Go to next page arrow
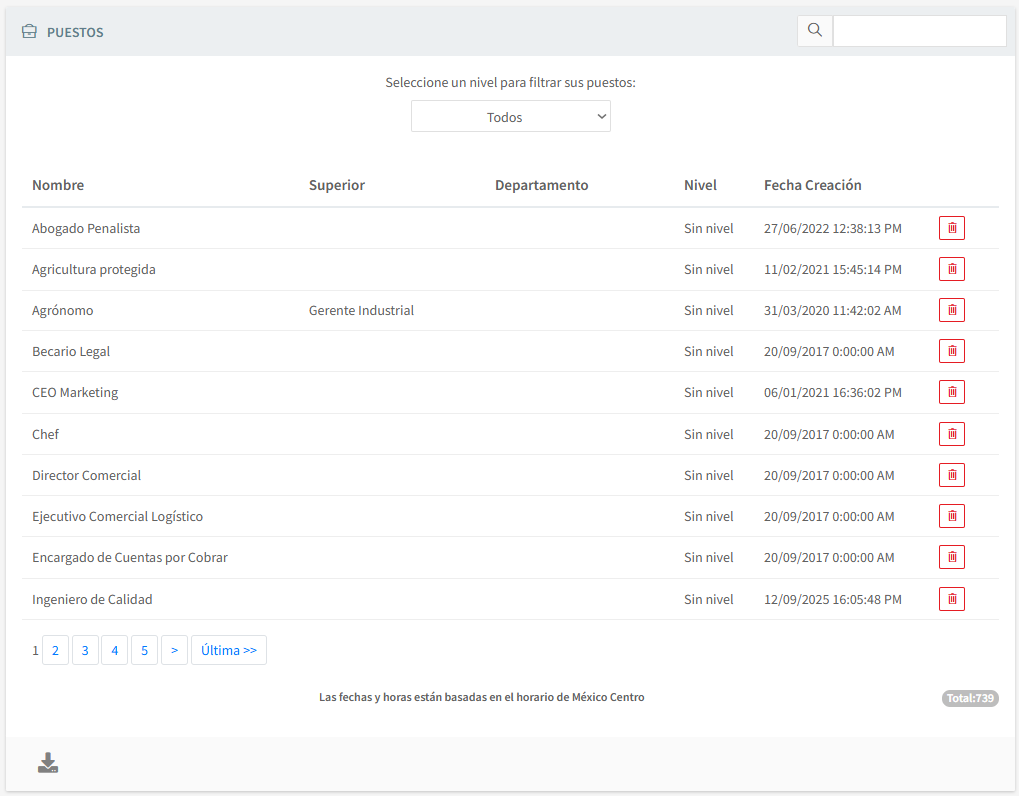The height and width of the screenshot is (796, 1019). coord(174,650)
